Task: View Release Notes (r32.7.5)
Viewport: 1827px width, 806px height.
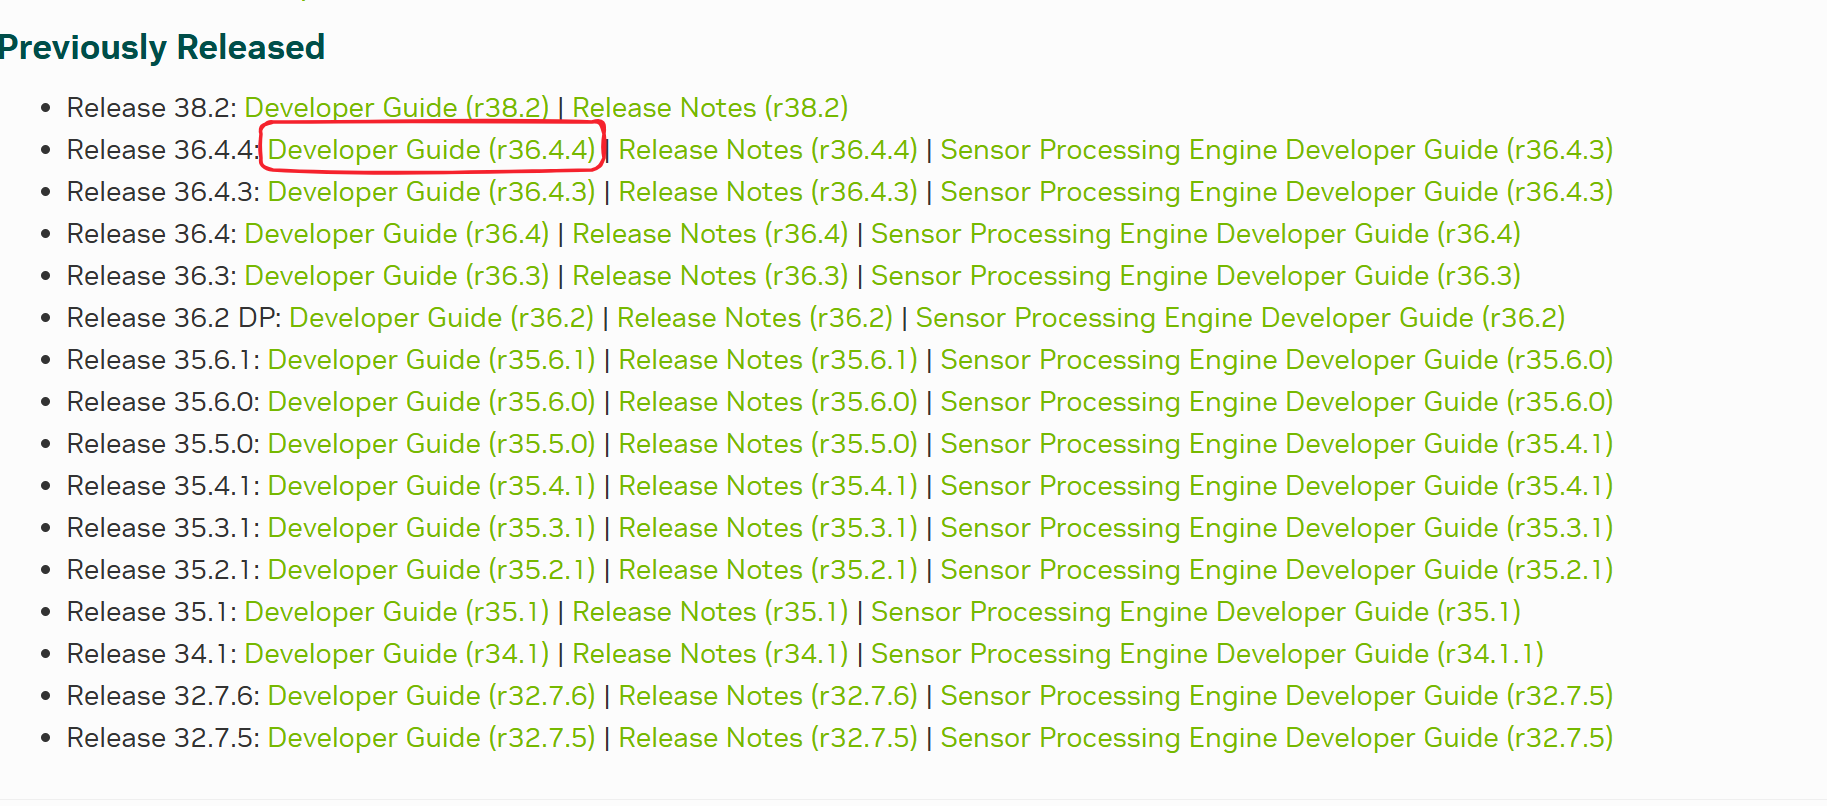Action: (767, 738)
